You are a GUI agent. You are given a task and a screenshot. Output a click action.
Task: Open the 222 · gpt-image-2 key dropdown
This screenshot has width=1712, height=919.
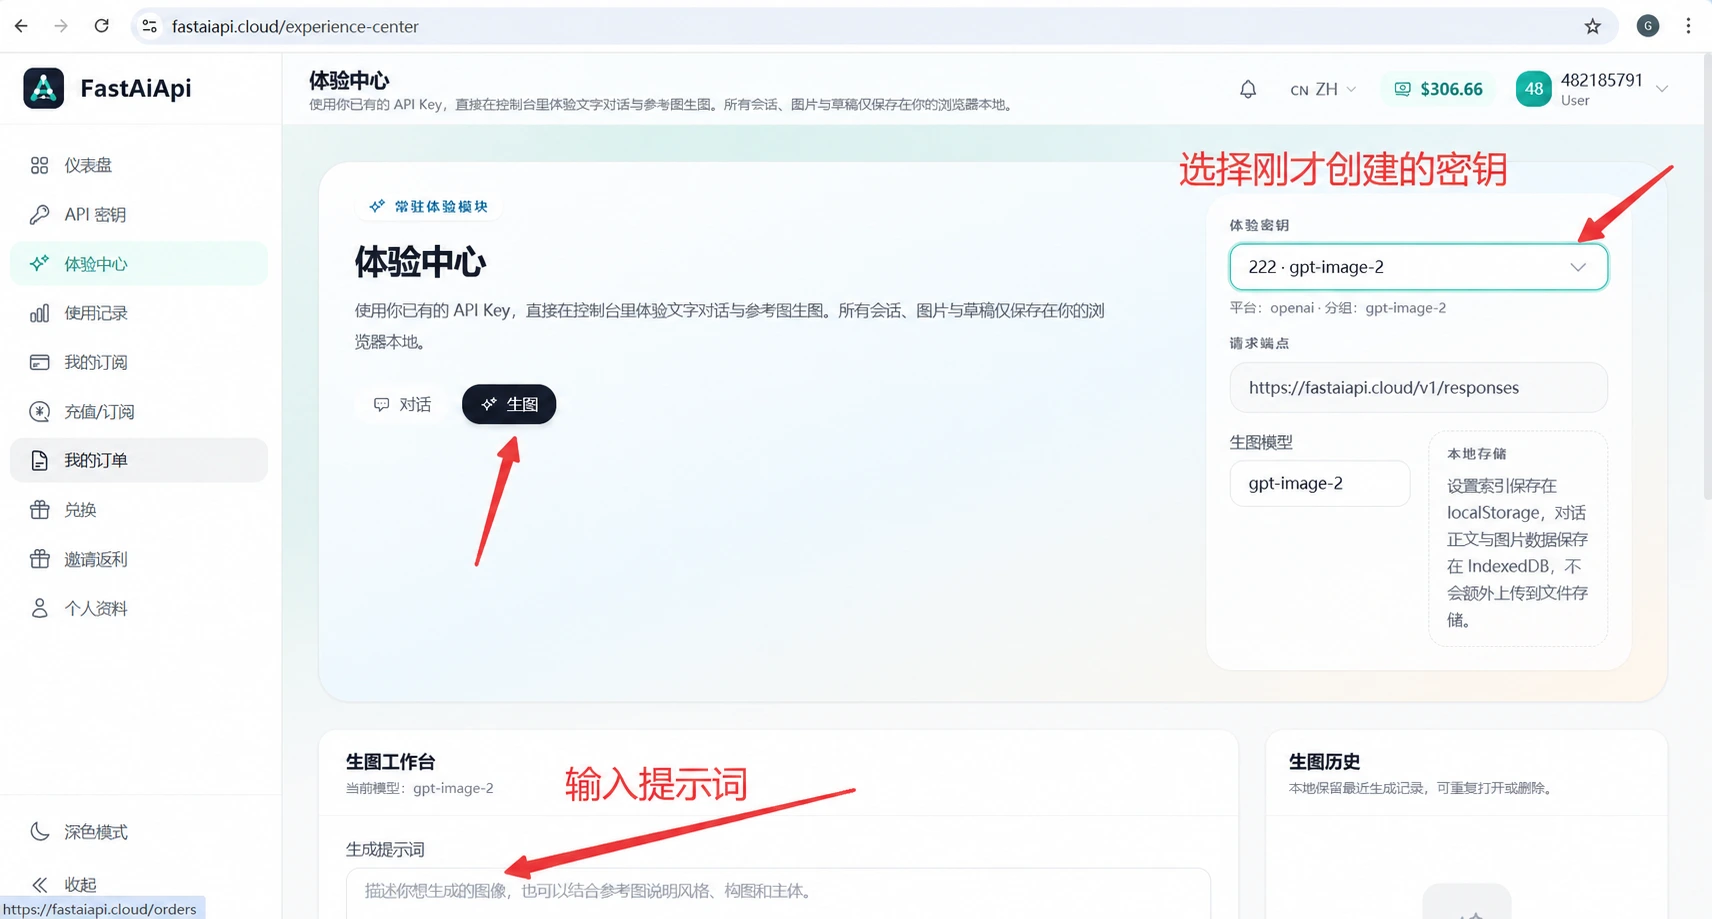point(1418,267)
